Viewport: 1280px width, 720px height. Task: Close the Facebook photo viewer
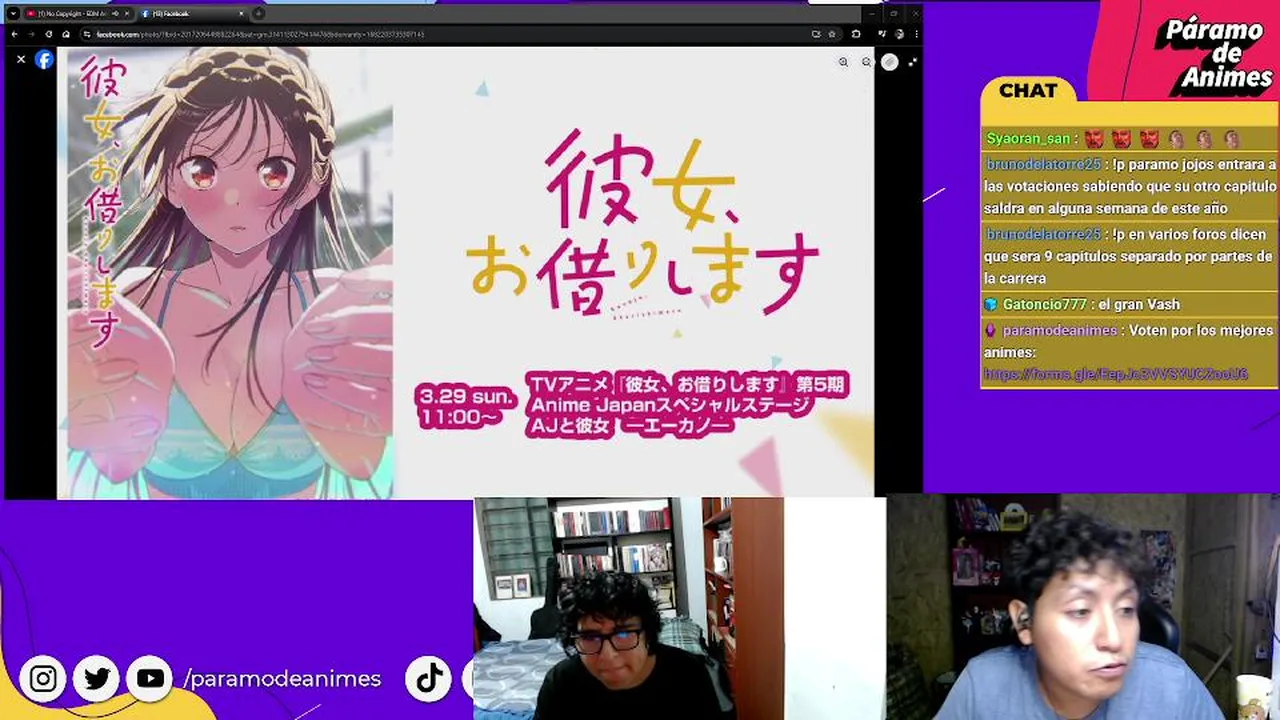(x=21, y=59)
